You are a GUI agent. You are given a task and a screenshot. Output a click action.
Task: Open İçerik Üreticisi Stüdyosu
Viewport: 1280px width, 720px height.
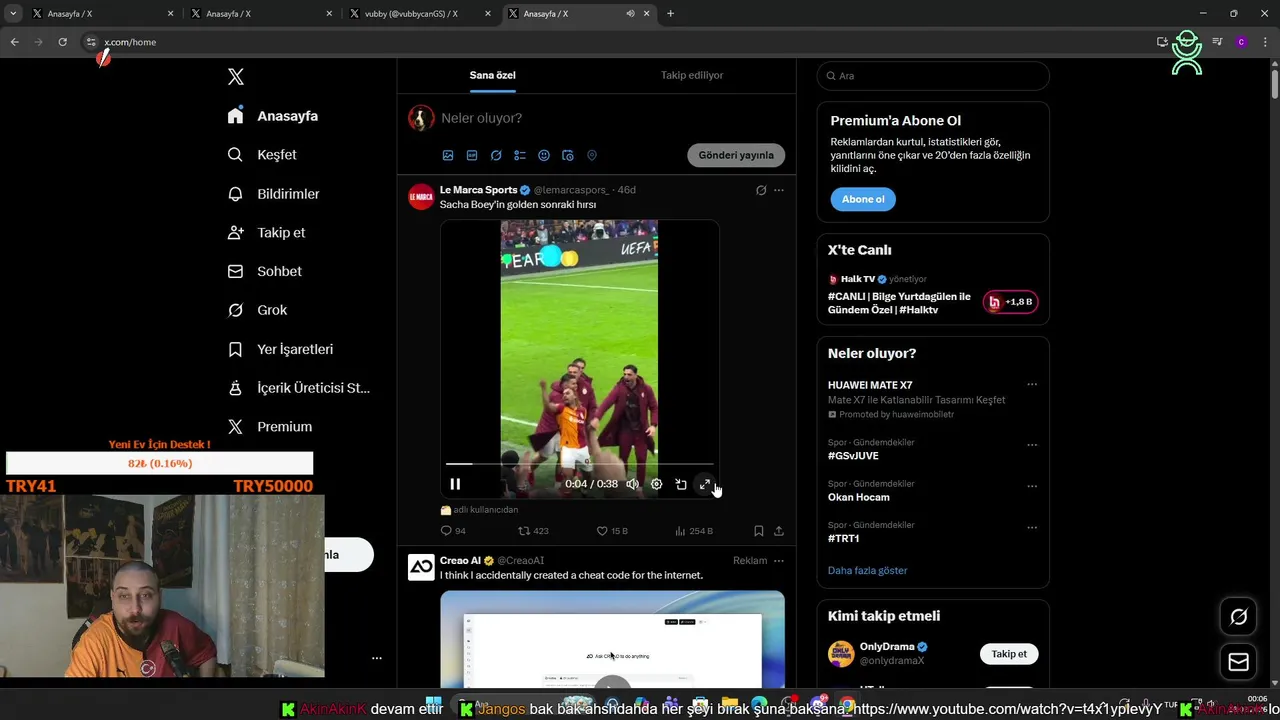tap(299, 388)
